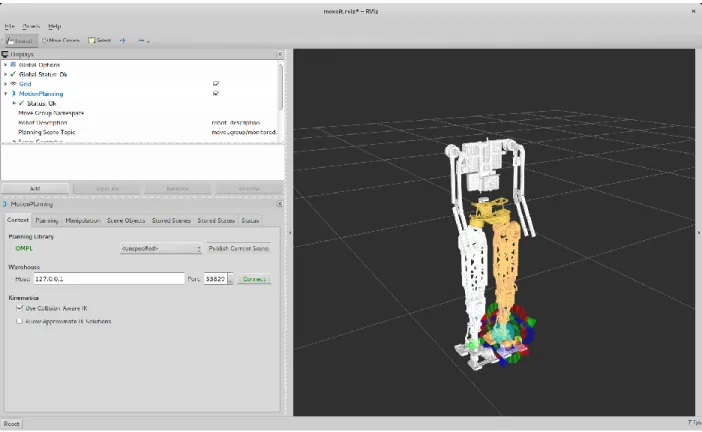
Task: Switch to the Context tab
Action: point(17,220)
